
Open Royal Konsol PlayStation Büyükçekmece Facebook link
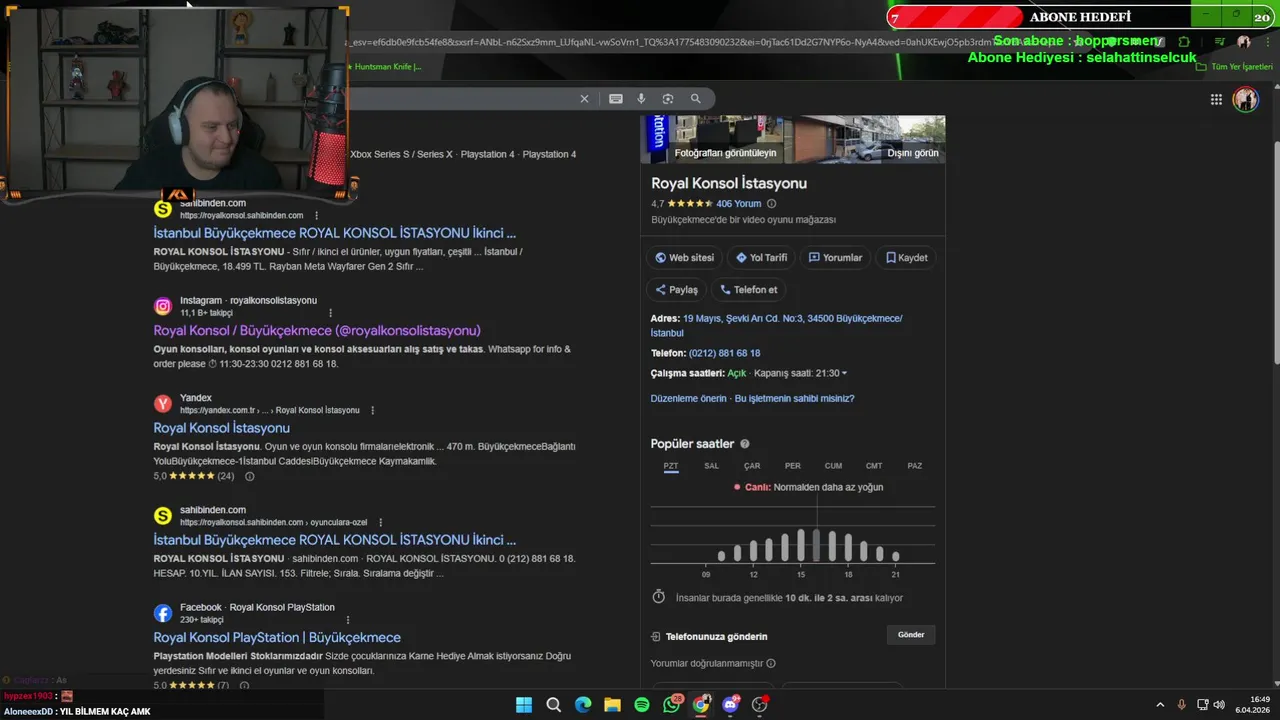click(x=277, y=638)
